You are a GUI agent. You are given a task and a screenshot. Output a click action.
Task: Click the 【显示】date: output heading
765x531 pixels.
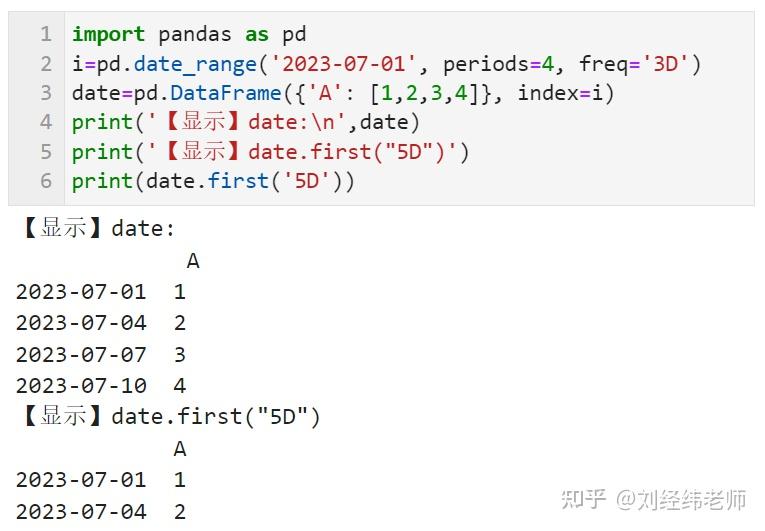tap(99, 228)
